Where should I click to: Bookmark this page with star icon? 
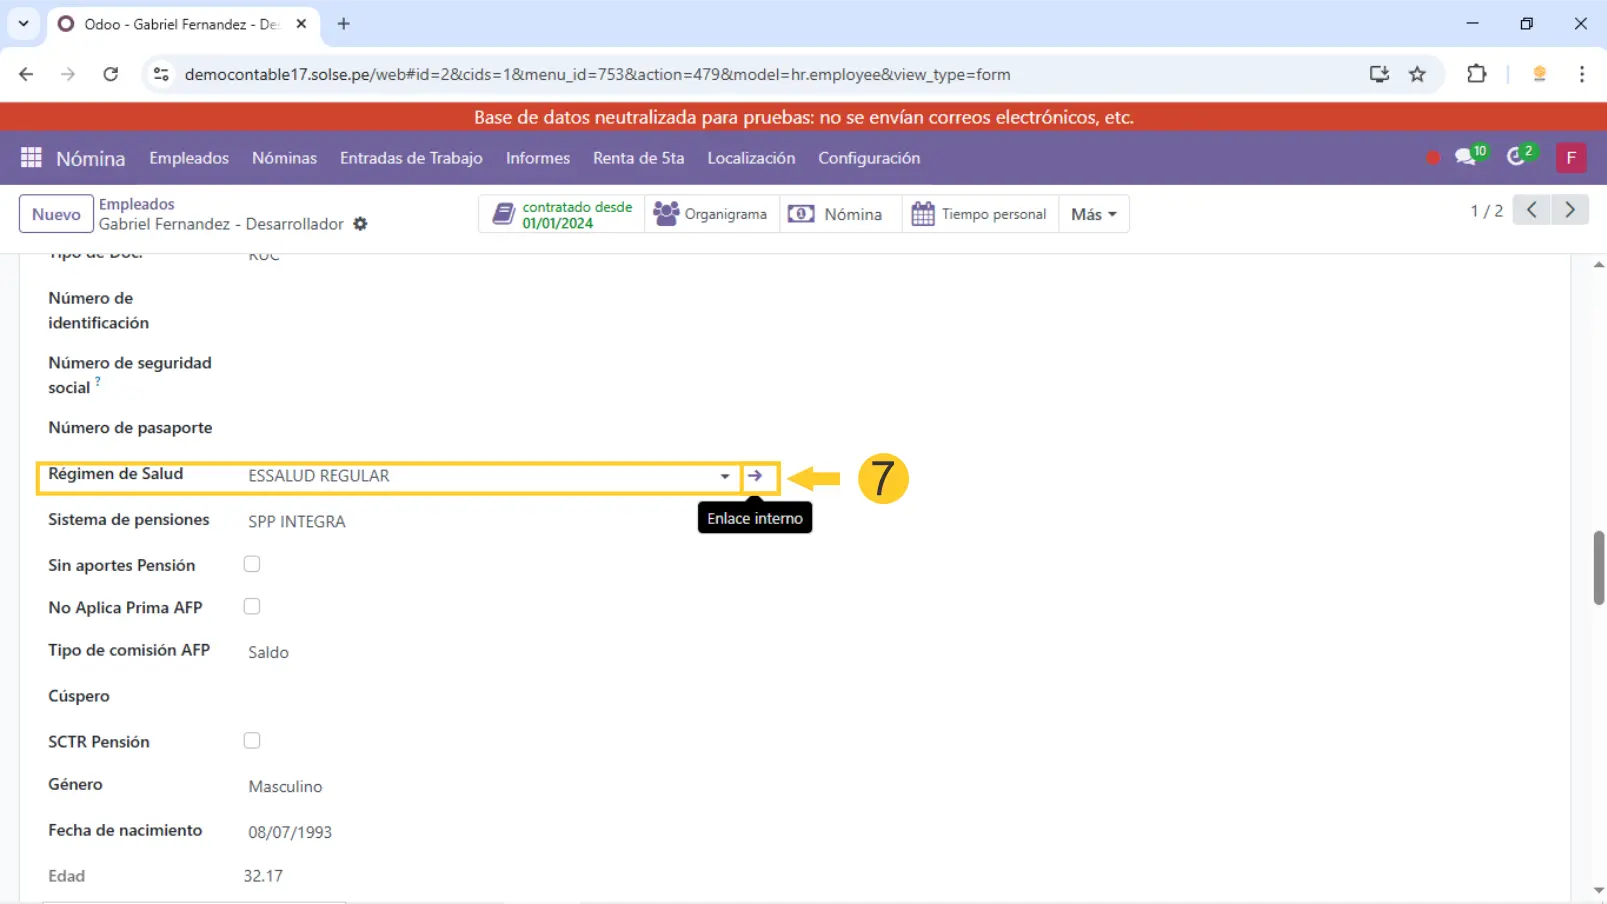pyautogui.click(x=1417, y=74)
